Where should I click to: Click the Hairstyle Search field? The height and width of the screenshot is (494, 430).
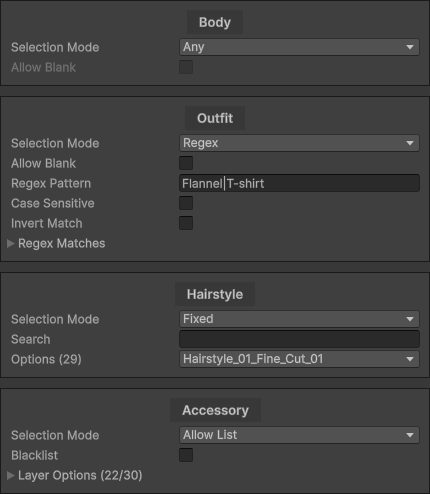click(x=299, y=339)
